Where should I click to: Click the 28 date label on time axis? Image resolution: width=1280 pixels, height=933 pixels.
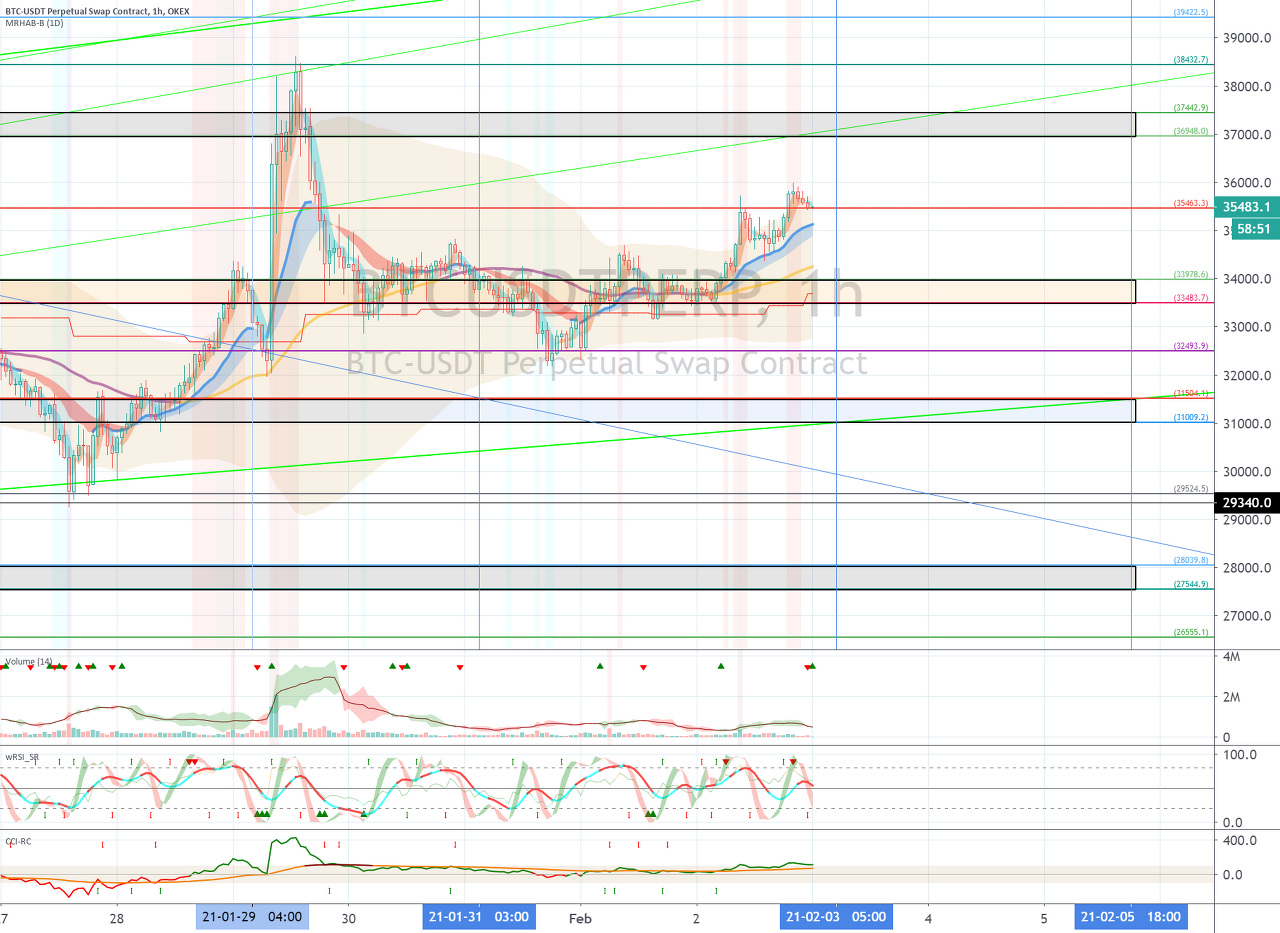[118, 917]
